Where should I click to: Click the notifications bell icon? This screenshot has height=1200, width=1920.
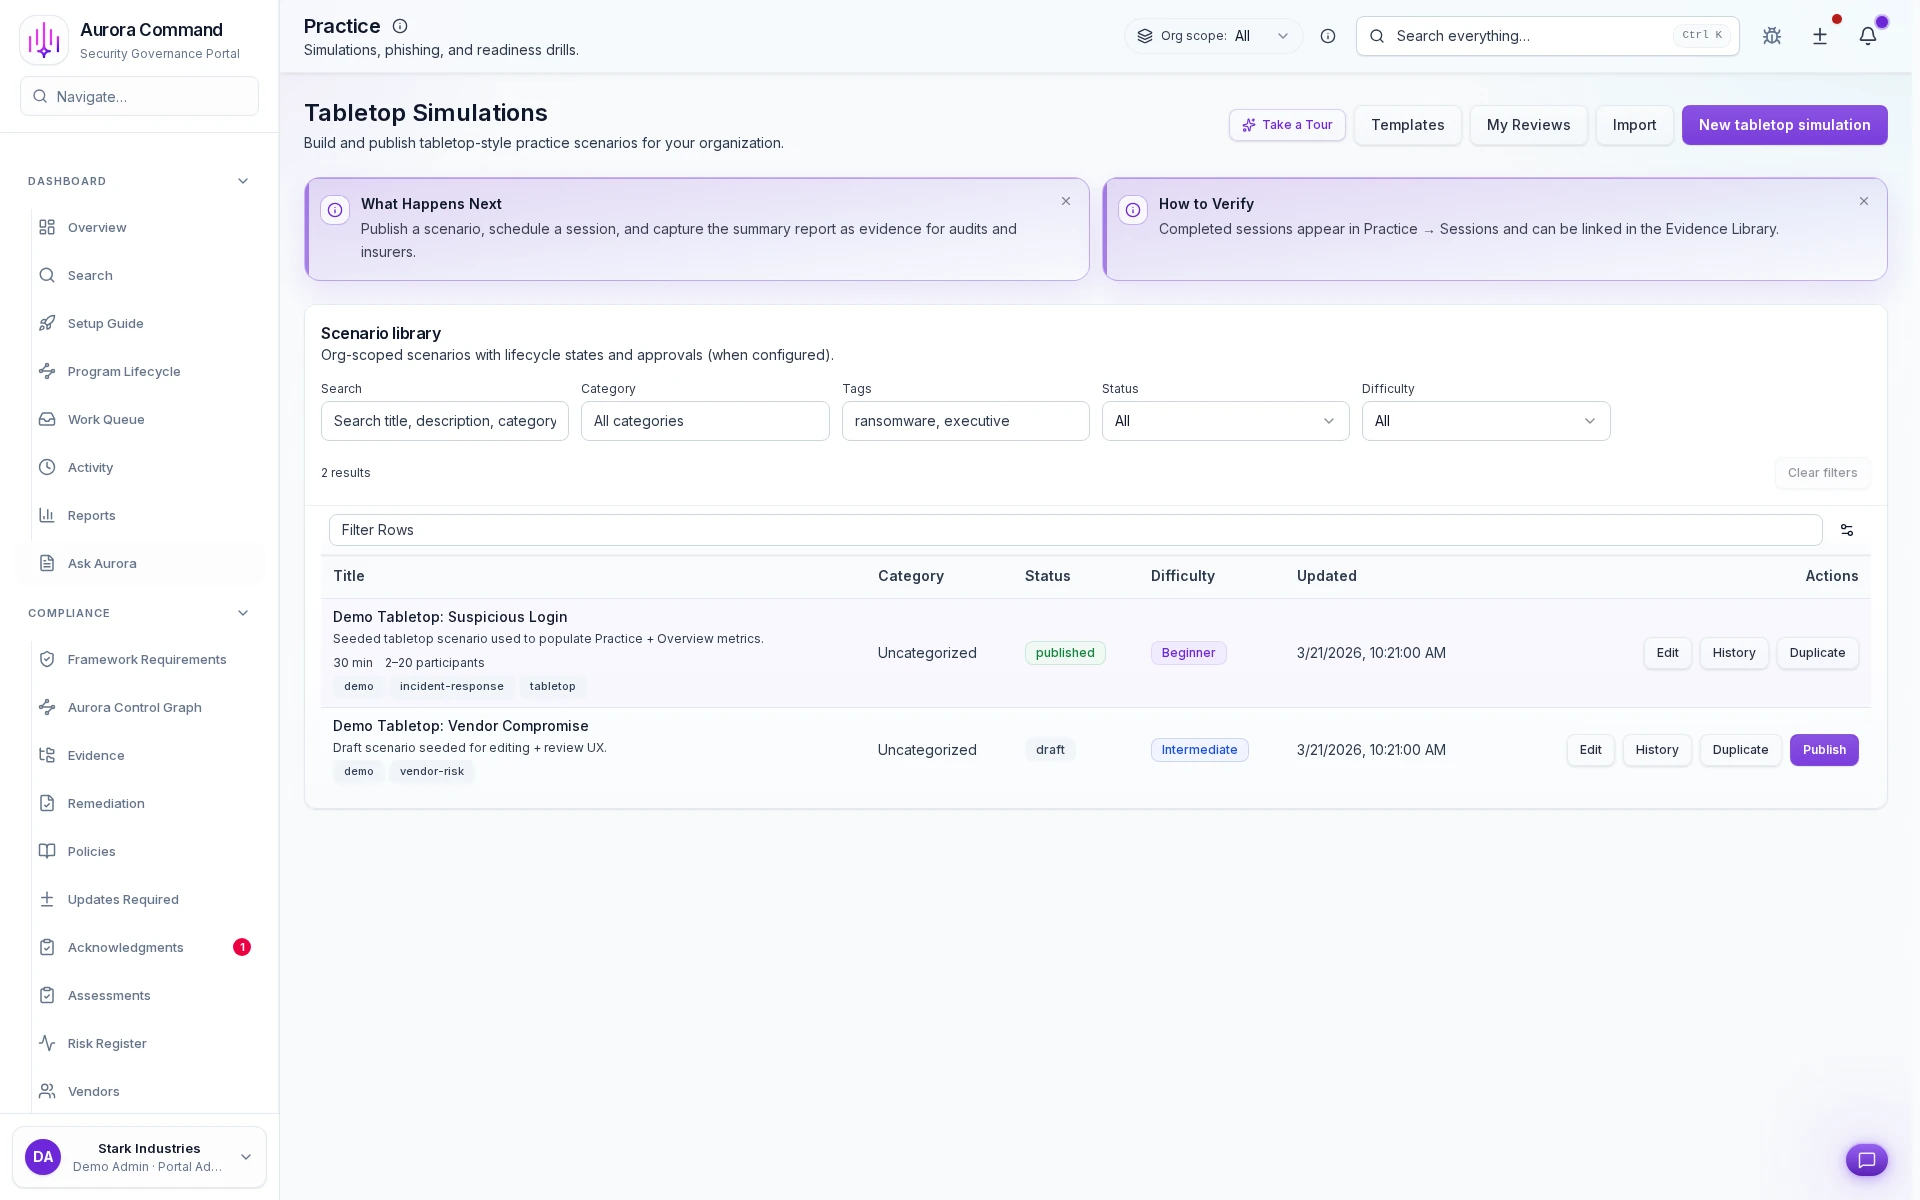click(x=1867, y=36)
